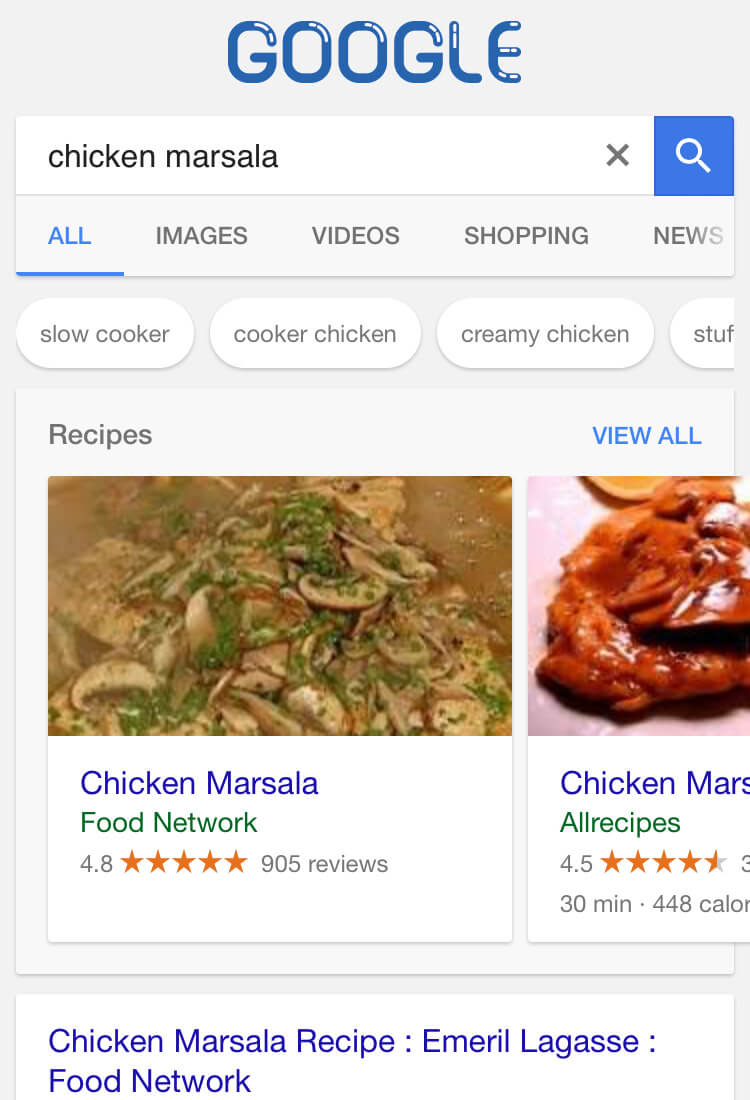This screenshot has height=1100, width=750.
Task: Click the Food Network star rating
Action: click(183, 863)
